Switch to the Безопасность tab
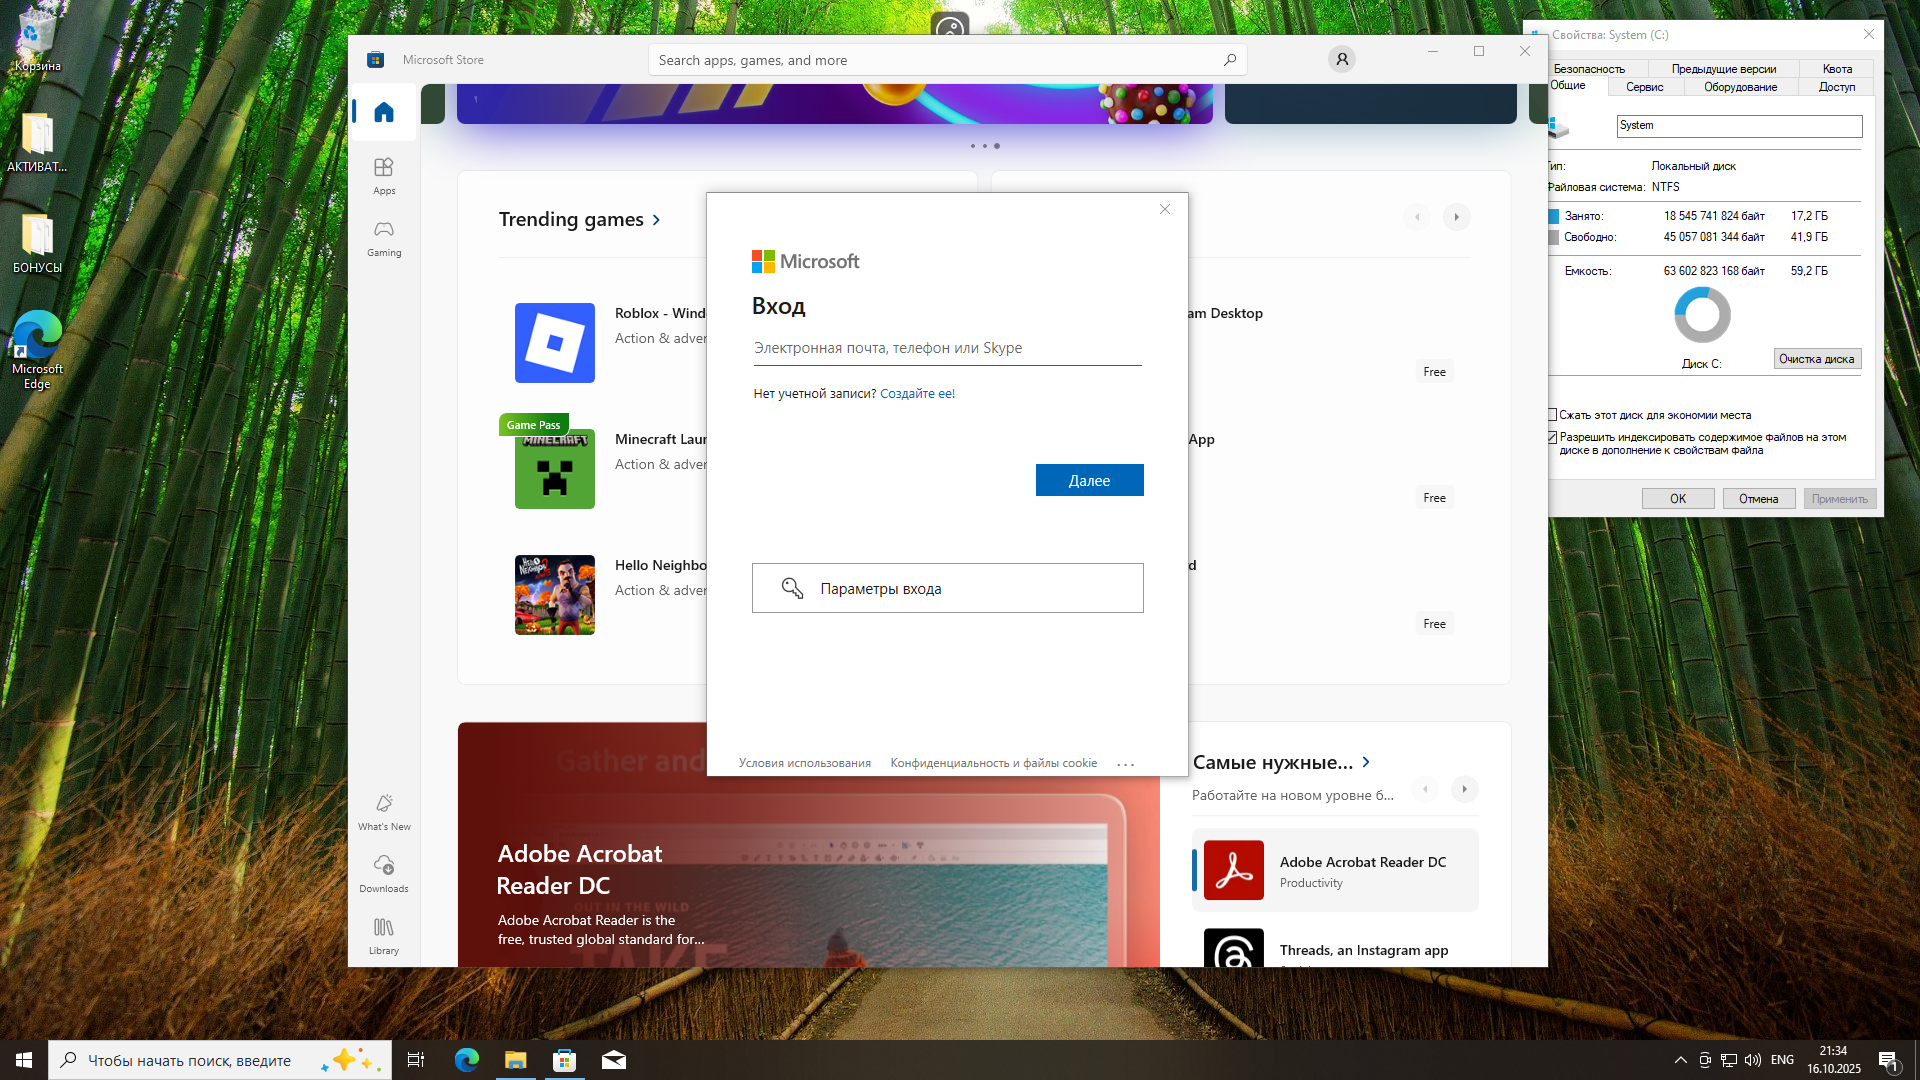 coord(1588,69)
